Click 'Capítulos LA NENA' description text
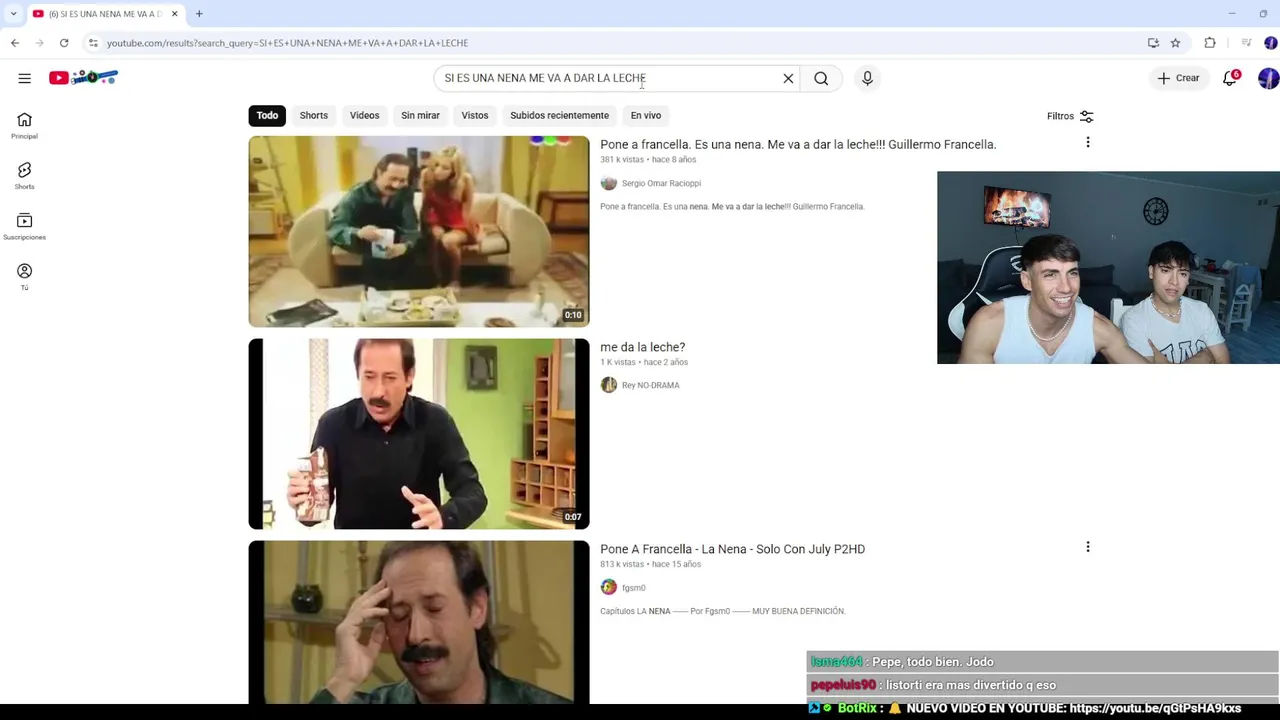 [x=723, y=611]
